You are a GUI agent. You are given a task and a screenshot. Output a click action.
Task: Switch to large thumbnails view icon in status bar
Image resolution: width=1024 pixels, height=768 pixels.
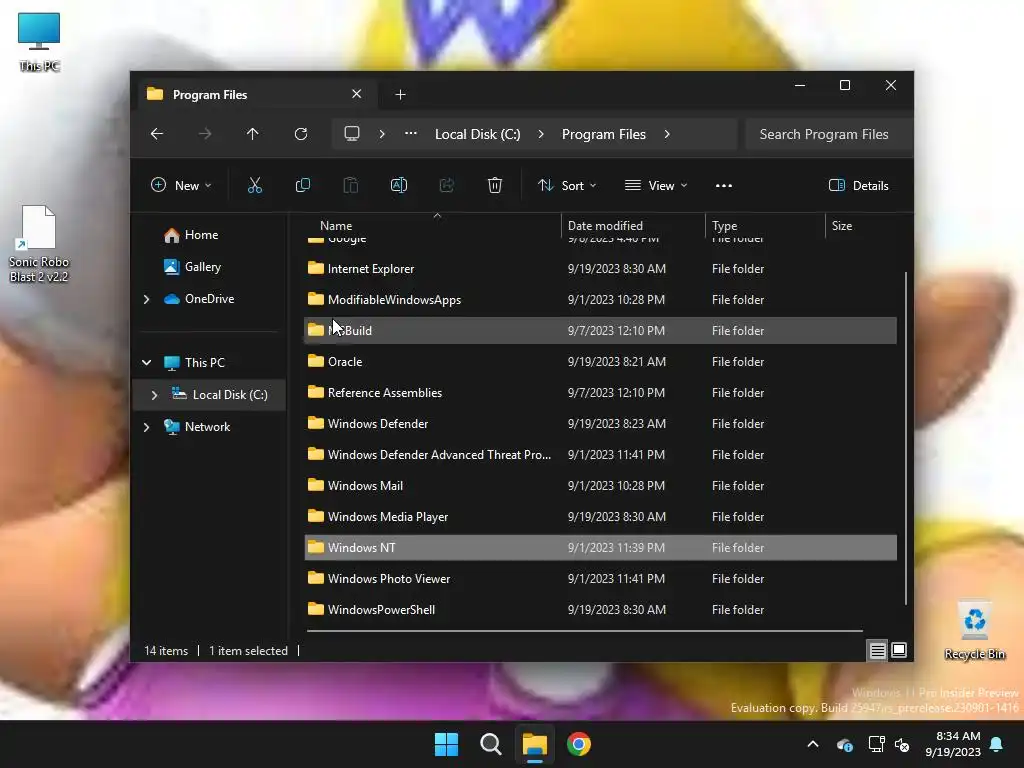pos(899,650)
